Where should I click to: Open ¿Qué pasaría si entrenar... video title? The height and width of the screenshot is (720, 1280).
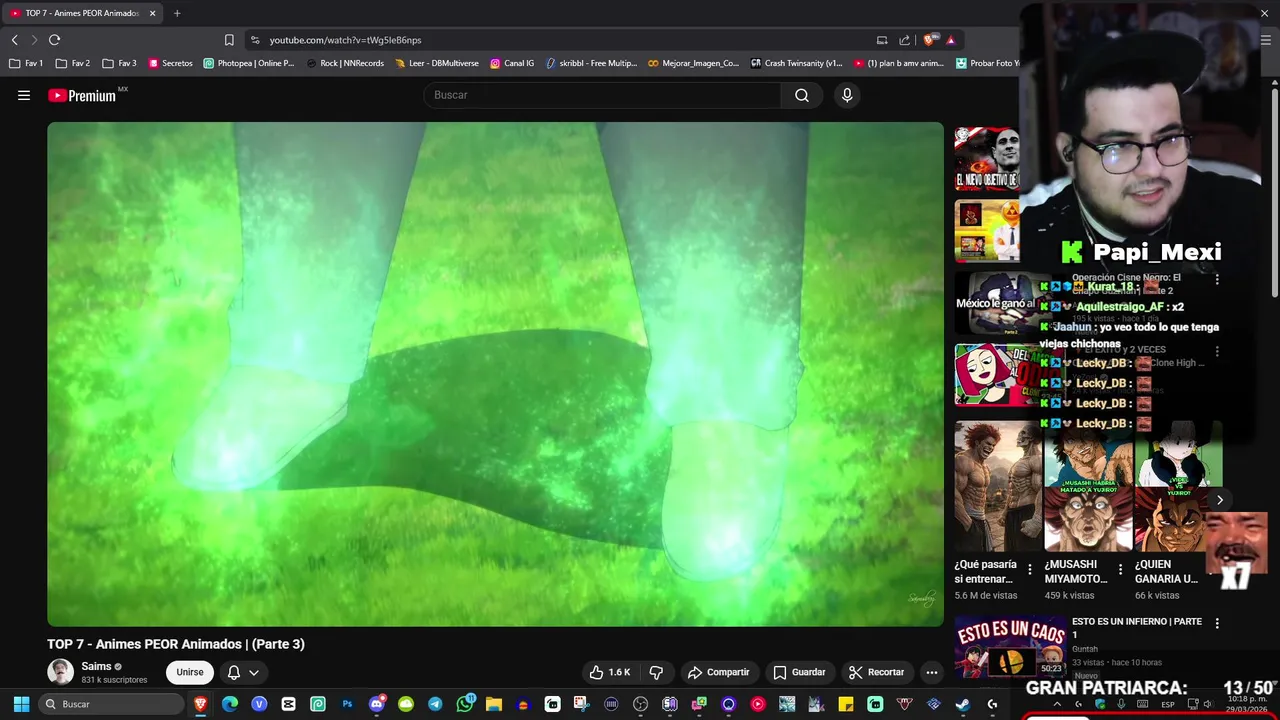click(986, 571)
